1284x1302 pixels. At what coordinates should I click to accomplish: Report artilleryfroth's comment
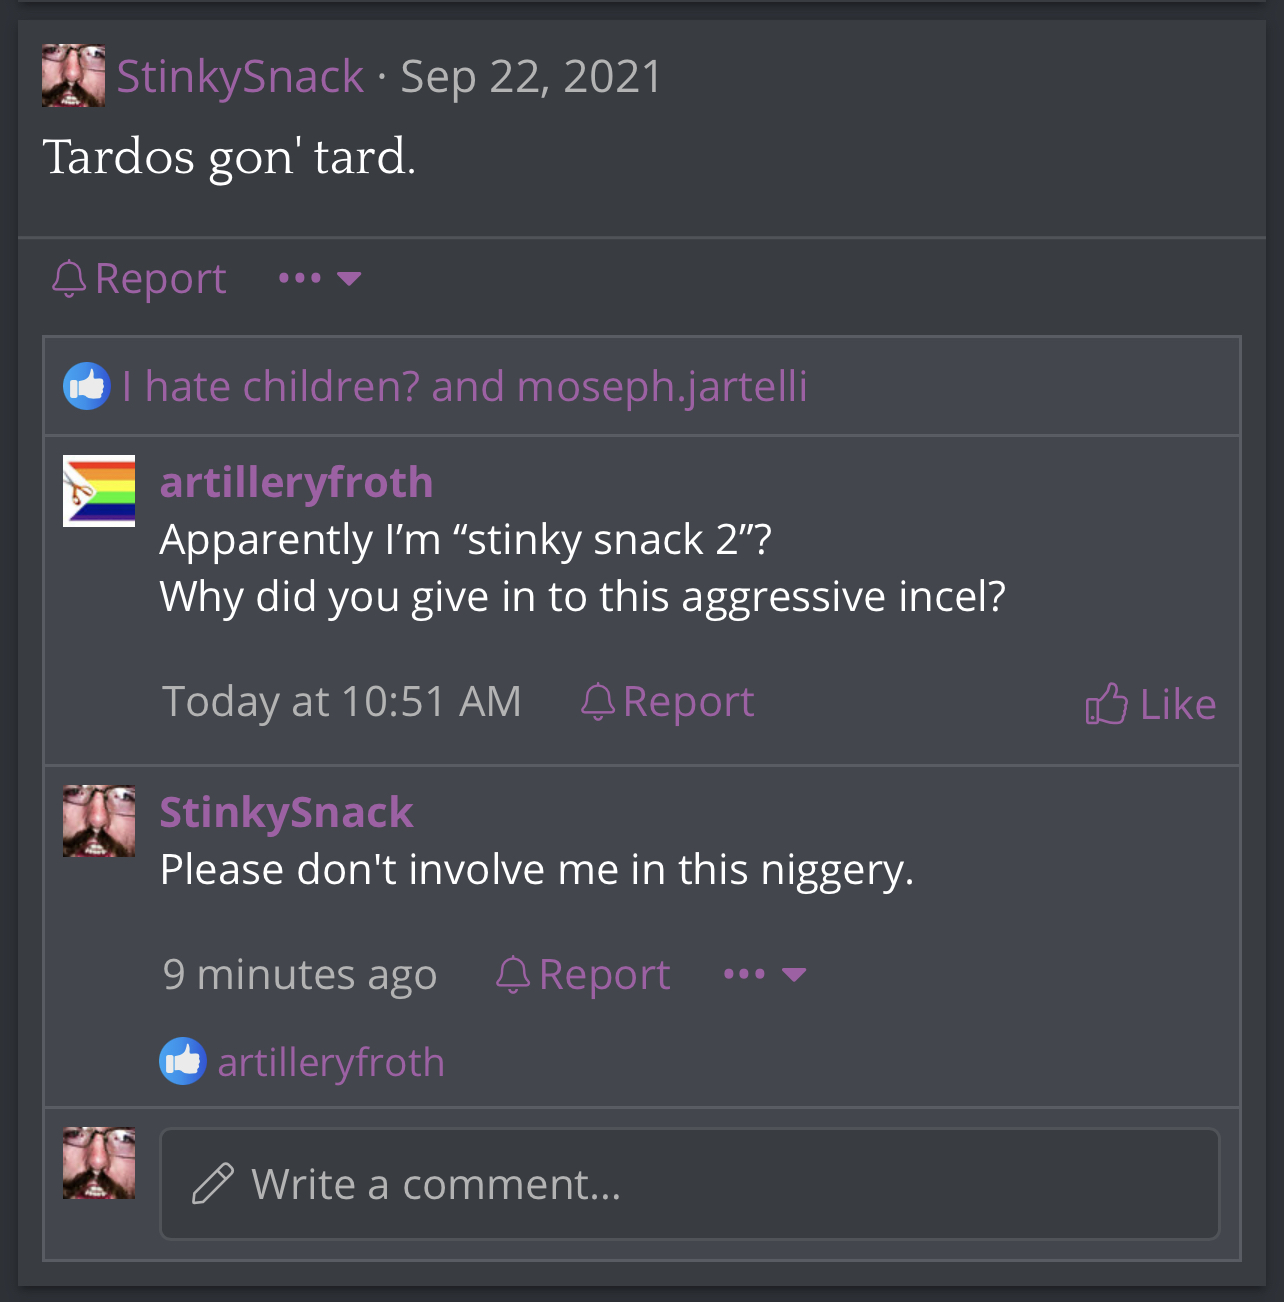coord(668,702)
